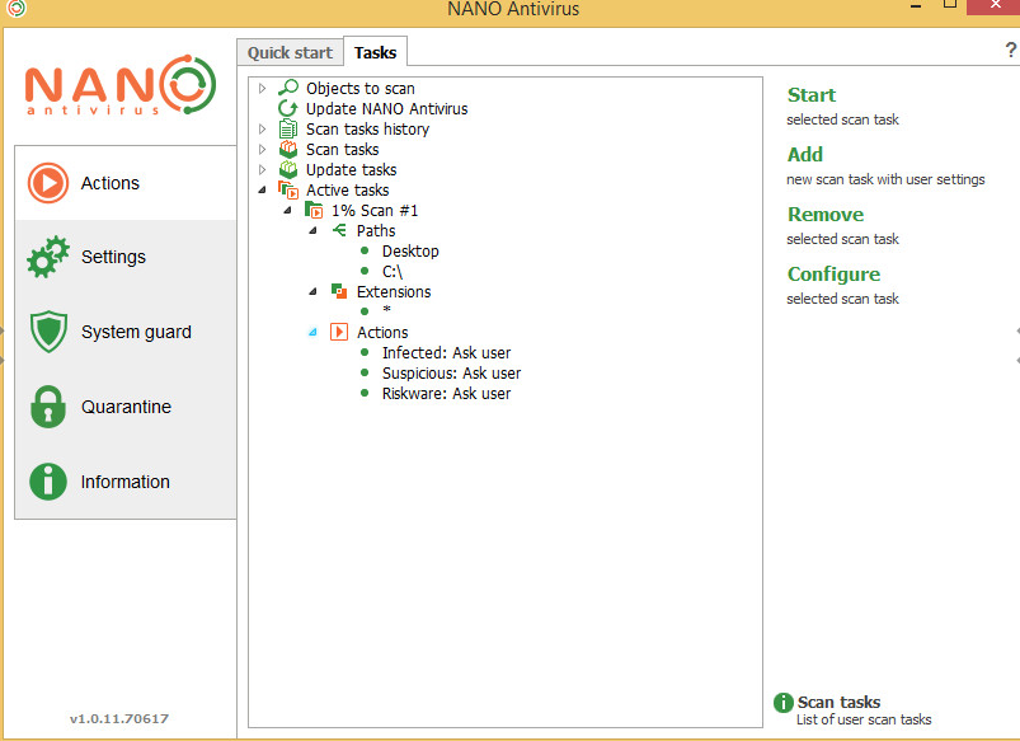Click the NANO Antivirus logo
Image resolution: width=1020 pixels, height=741 pixels.
pyautogui.click(x=120, y=85)
